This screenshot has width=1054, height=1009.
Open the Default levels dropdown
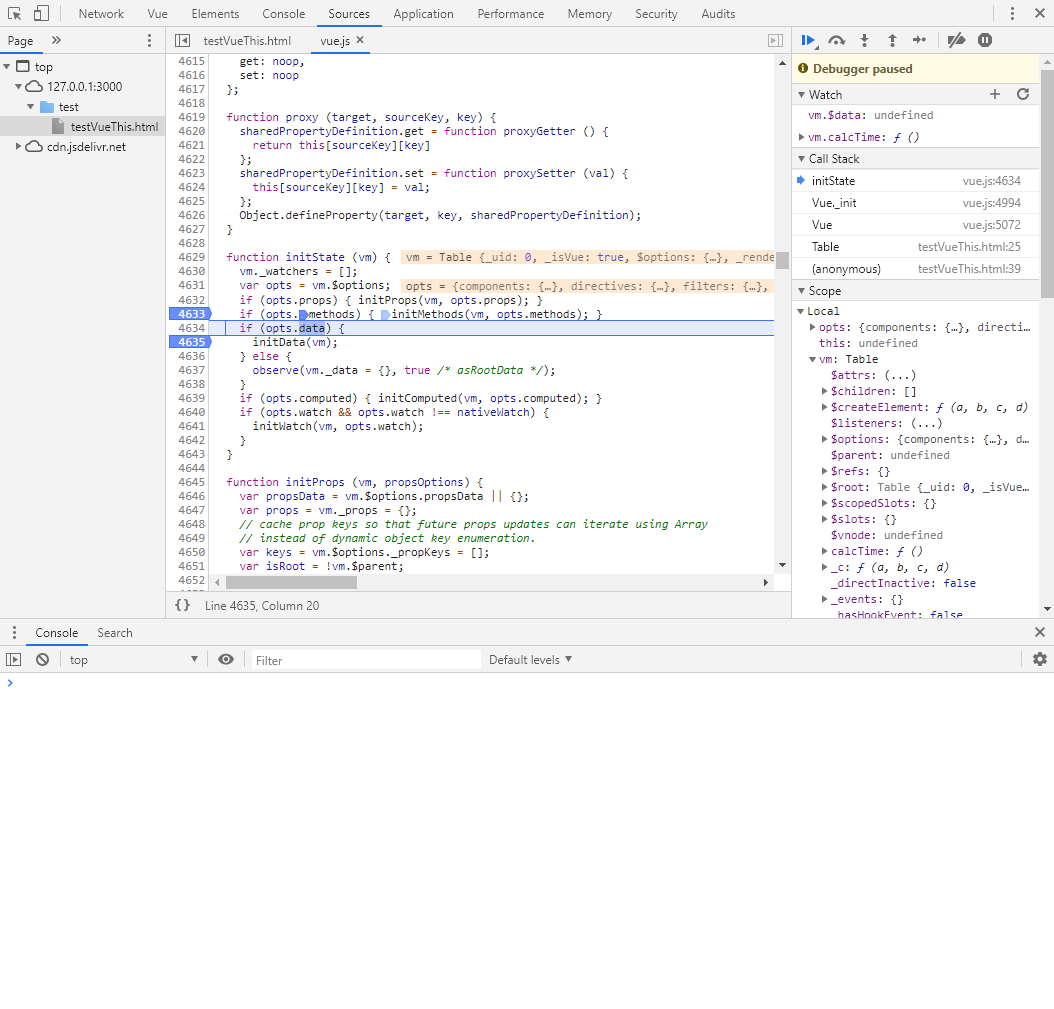point(530,659)
